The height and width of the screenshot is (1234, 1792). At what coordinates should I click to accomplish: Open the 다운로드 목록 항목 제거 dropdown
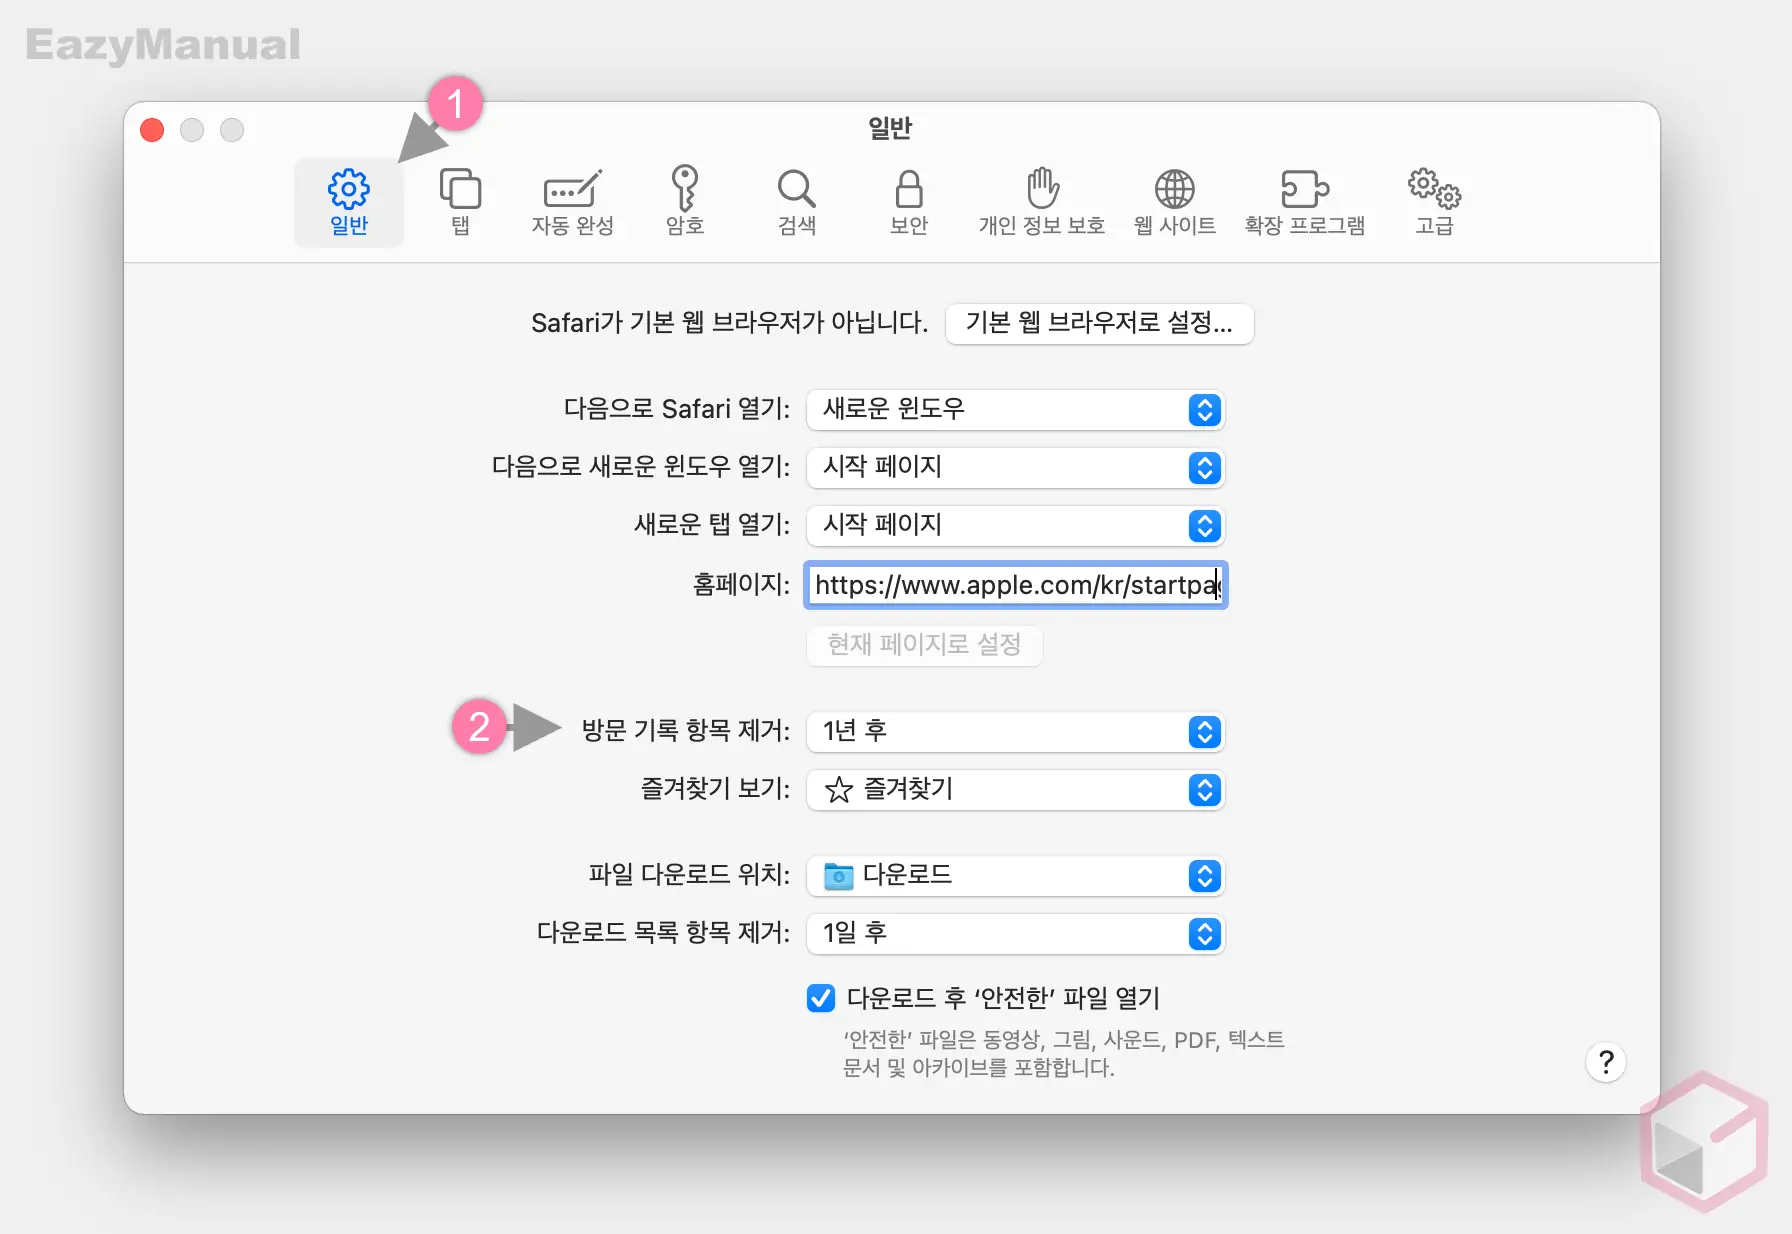tap(1015, 933)
